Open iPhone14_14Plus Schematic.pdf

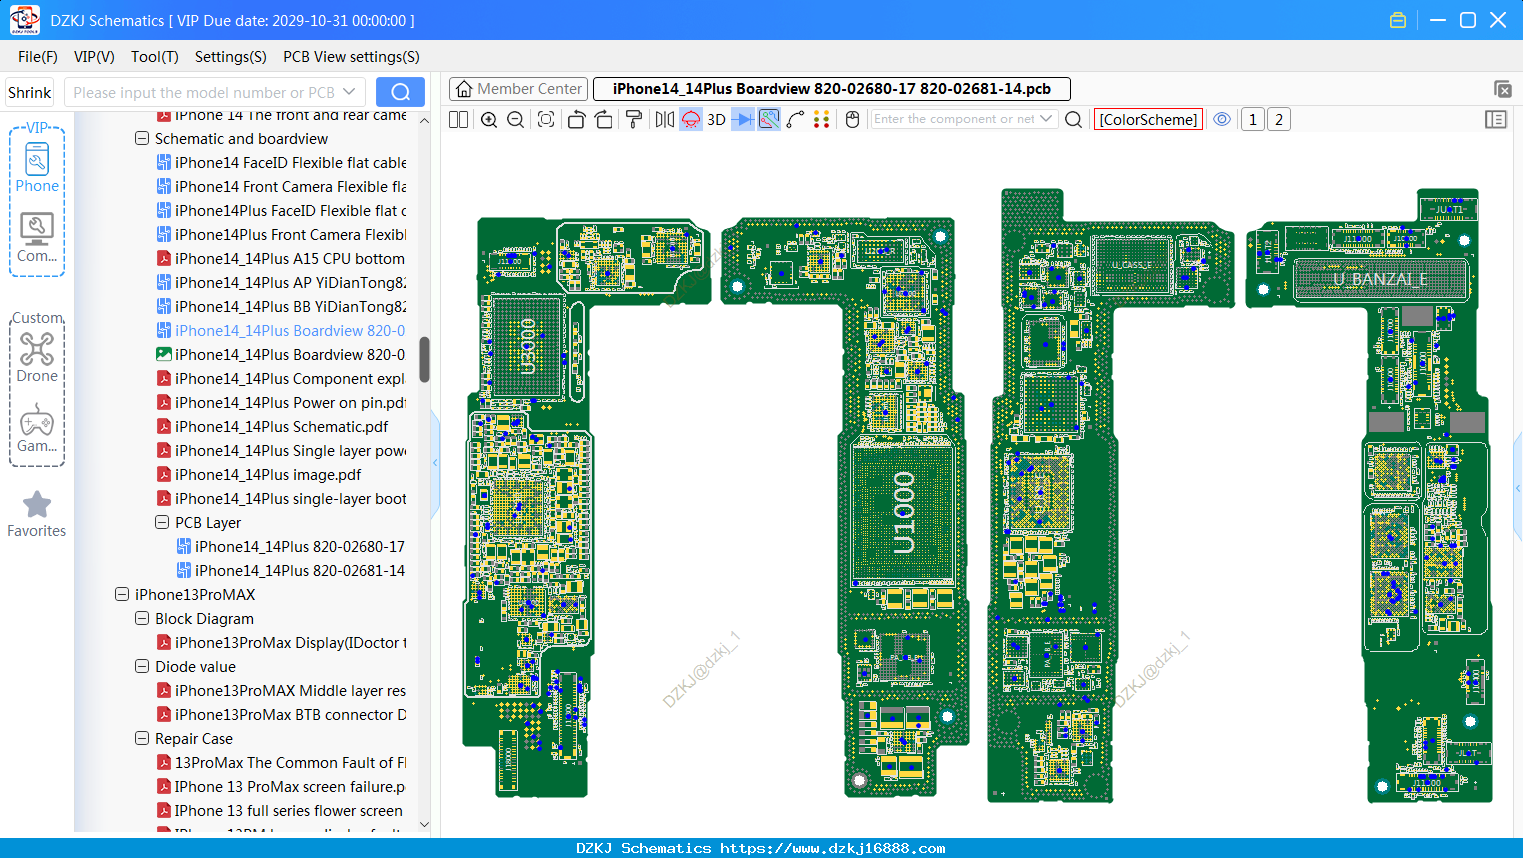(x=272, y=427)
